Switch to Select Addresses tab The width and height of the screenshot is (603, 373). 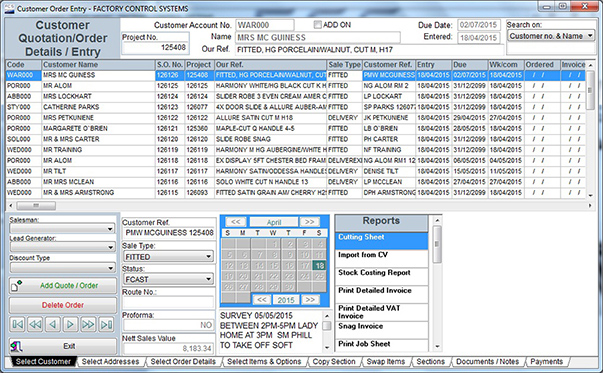pos(110,361)
